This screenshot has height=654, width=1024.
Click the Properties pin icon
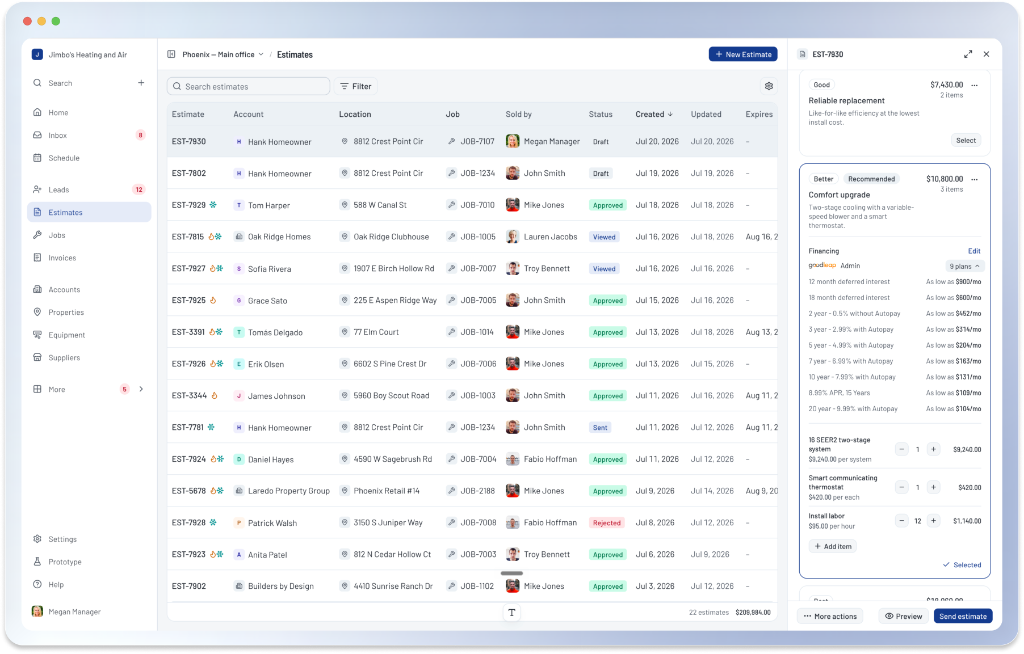[37, 312]
